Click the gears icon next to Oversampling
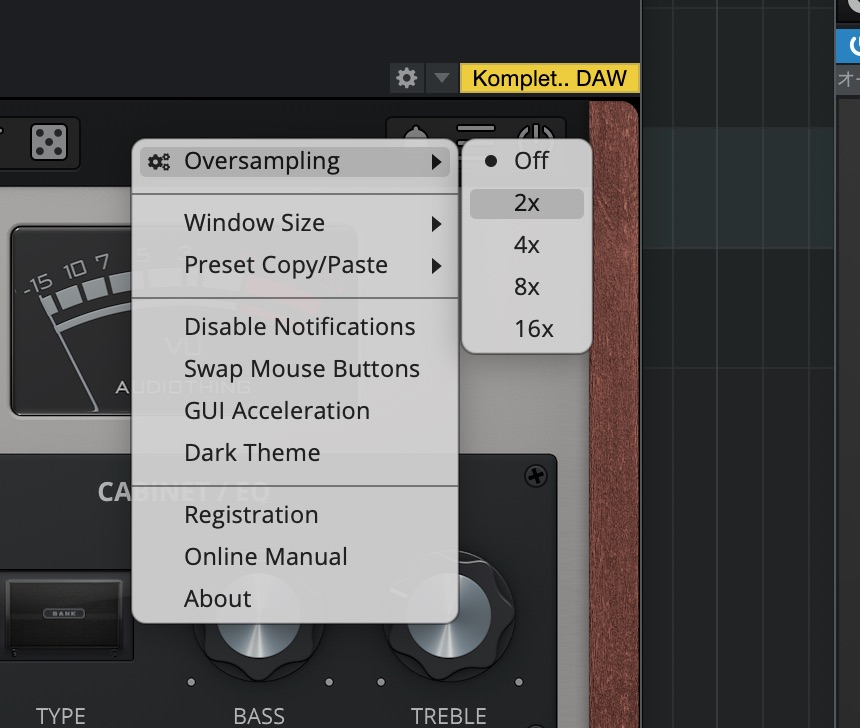This screenshot has width=860, height=728. [x=158, y=161]
